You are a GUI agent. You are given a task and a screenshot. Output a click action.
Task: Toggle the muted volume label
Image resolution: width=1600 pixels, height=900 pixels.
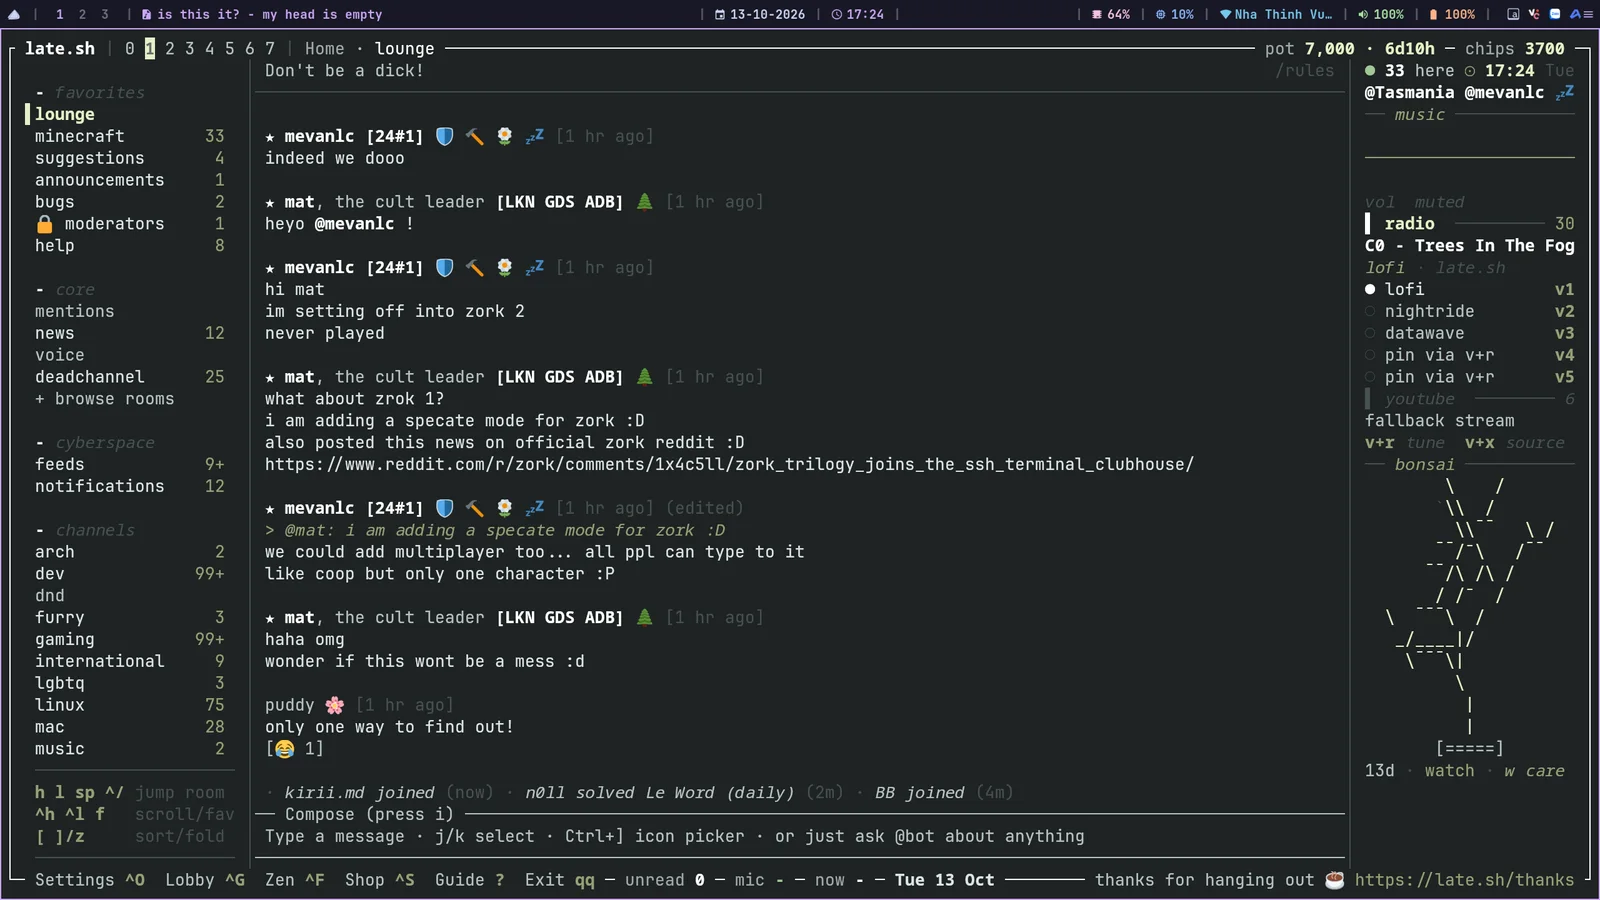click(1439, 202)
